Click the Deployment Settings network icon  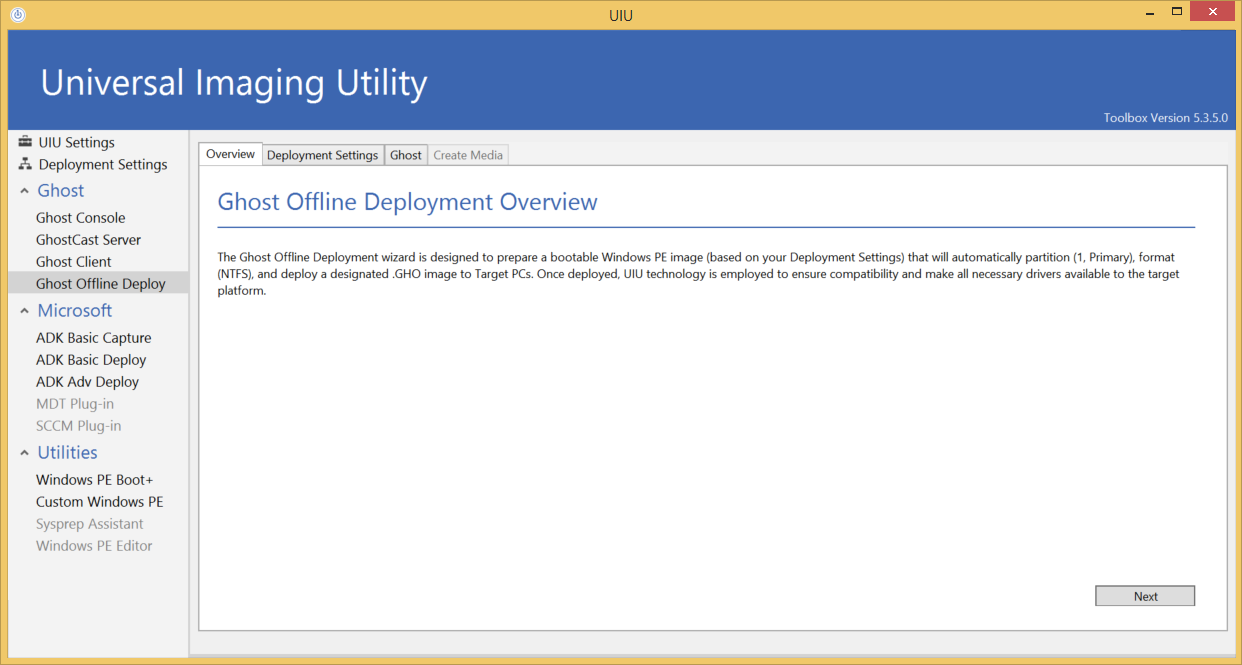25,164
